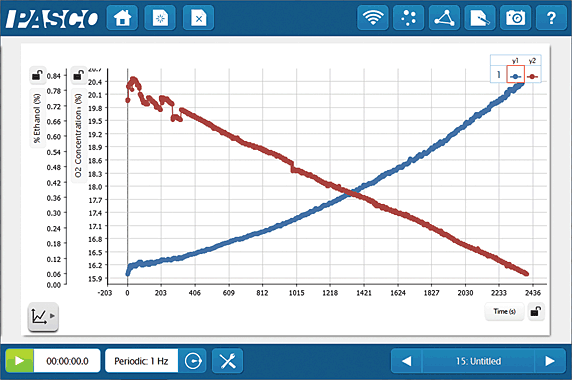Open the graph tools palette
This screenshot has height=380, width=572.
(43, 316)
